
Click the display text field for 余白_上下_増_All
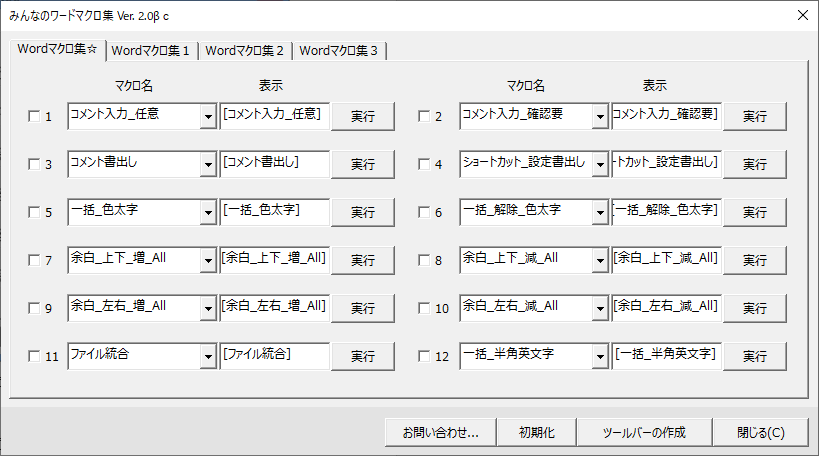pos(274,259)
